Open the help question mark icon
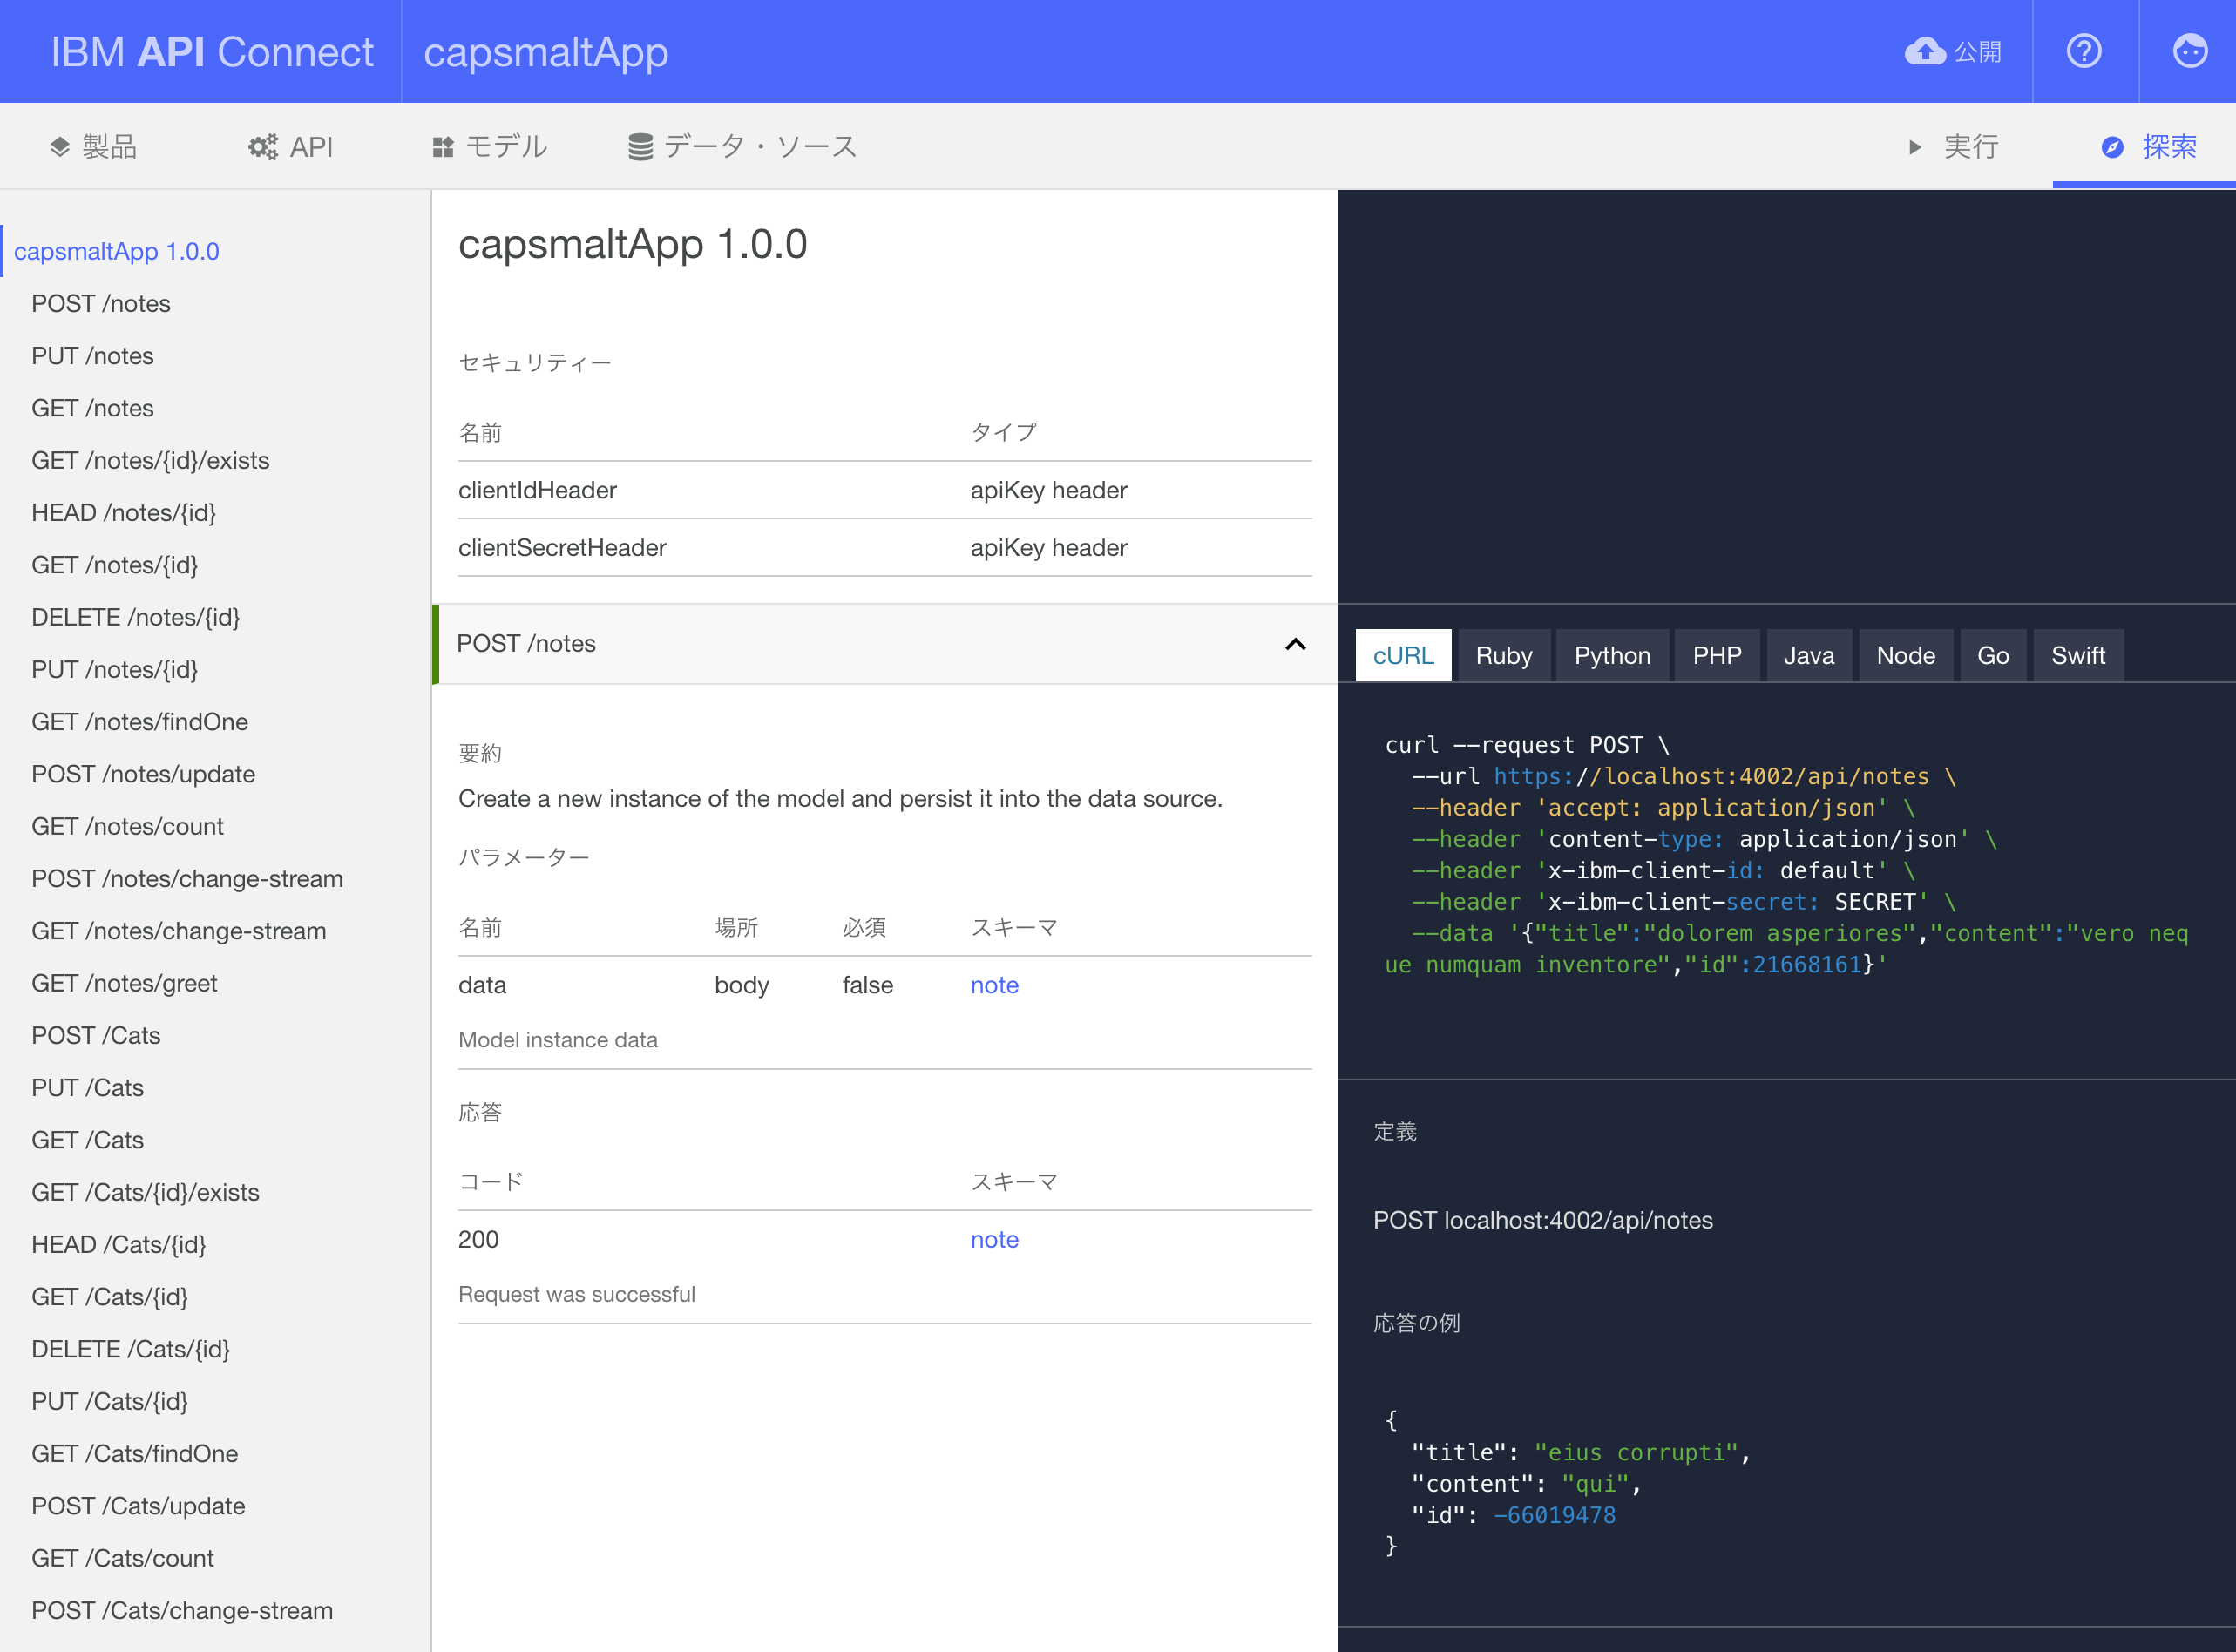This screenshot has height=1652, width=2236. coord(2085,51)
